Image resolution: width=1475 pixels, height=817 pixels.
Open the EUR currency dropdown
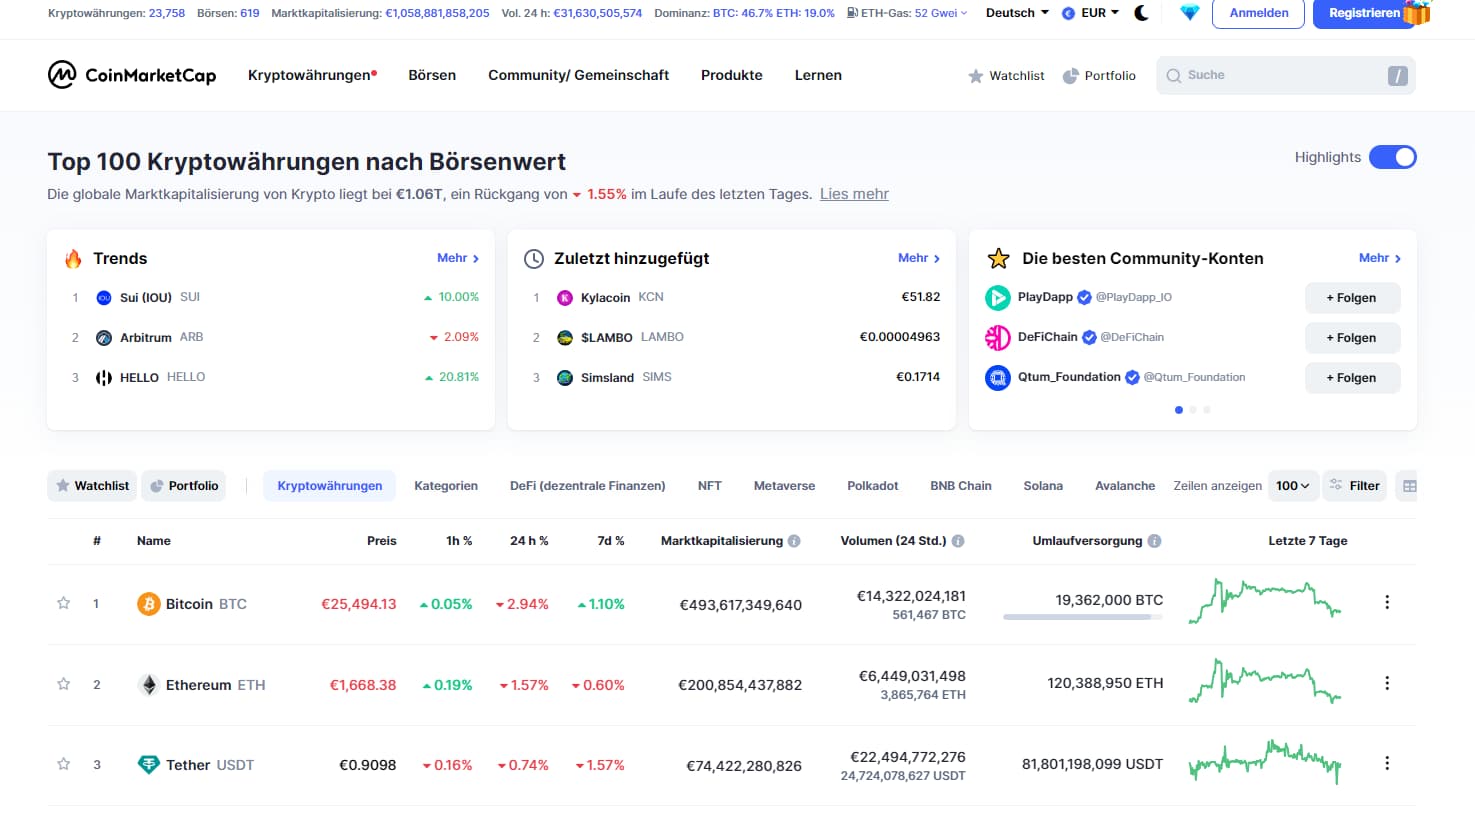(x=1091, y=13)
